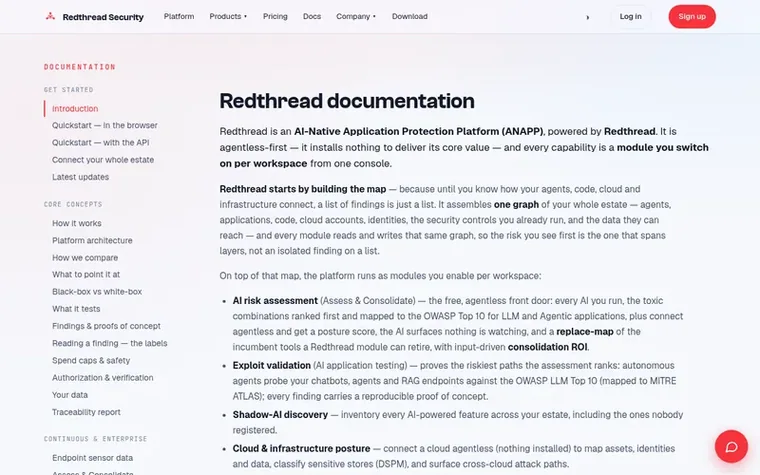The width and height of the screenshot is (760, 475).
Task: Click the bold 'replace-map' text
Action: [x=585, y=332]
